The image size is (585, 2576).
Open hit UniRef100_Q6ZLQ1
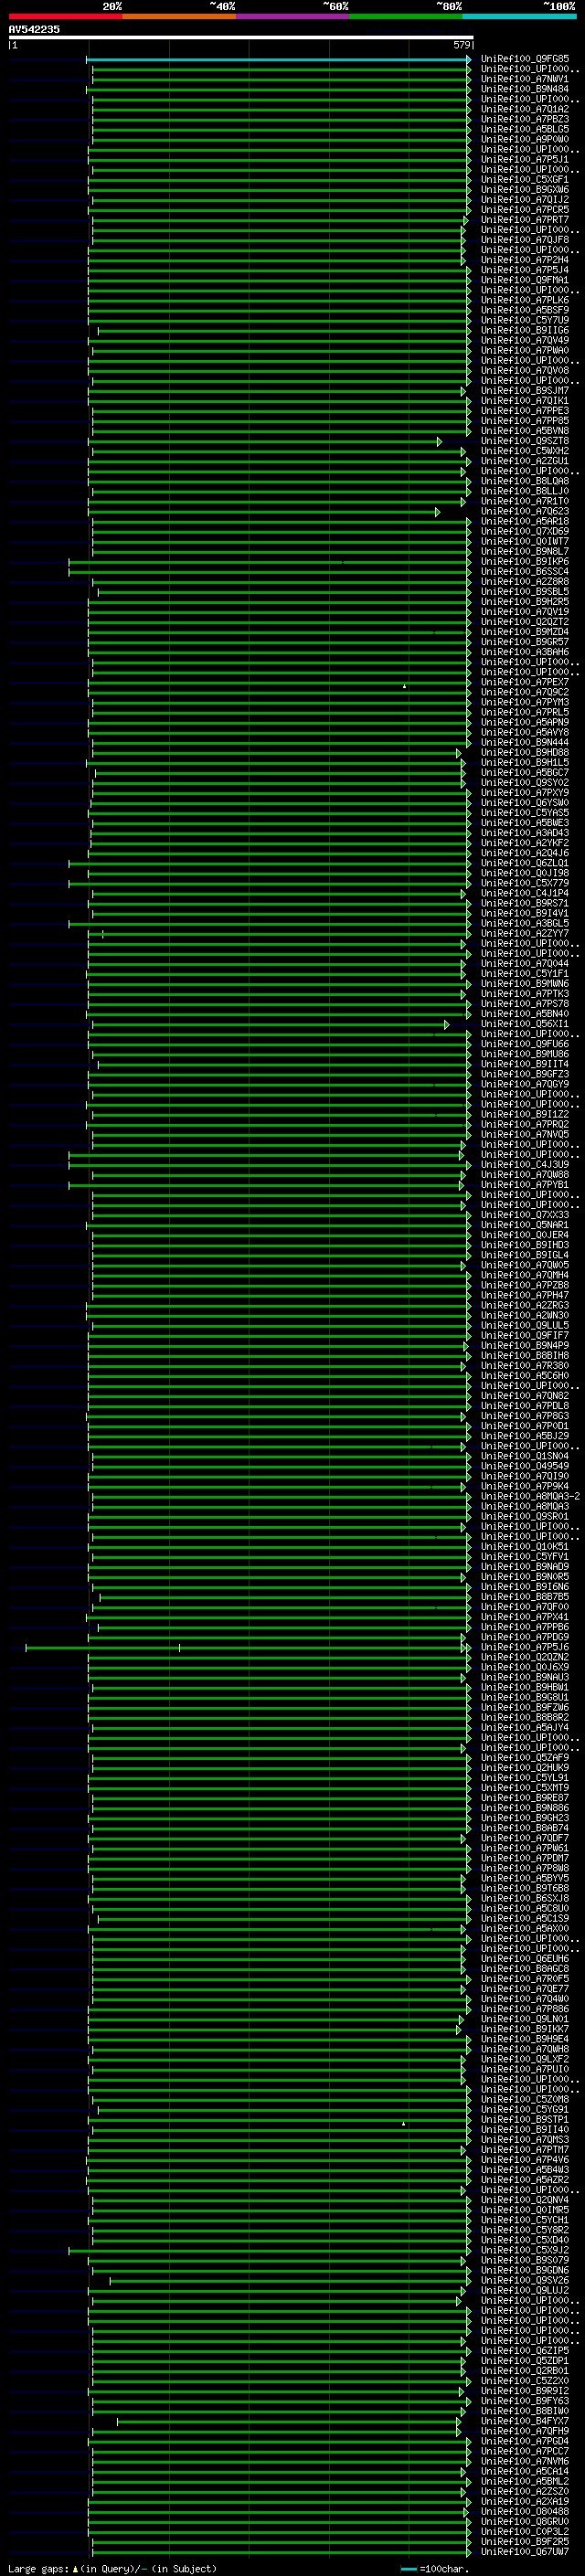coord(525,863)
